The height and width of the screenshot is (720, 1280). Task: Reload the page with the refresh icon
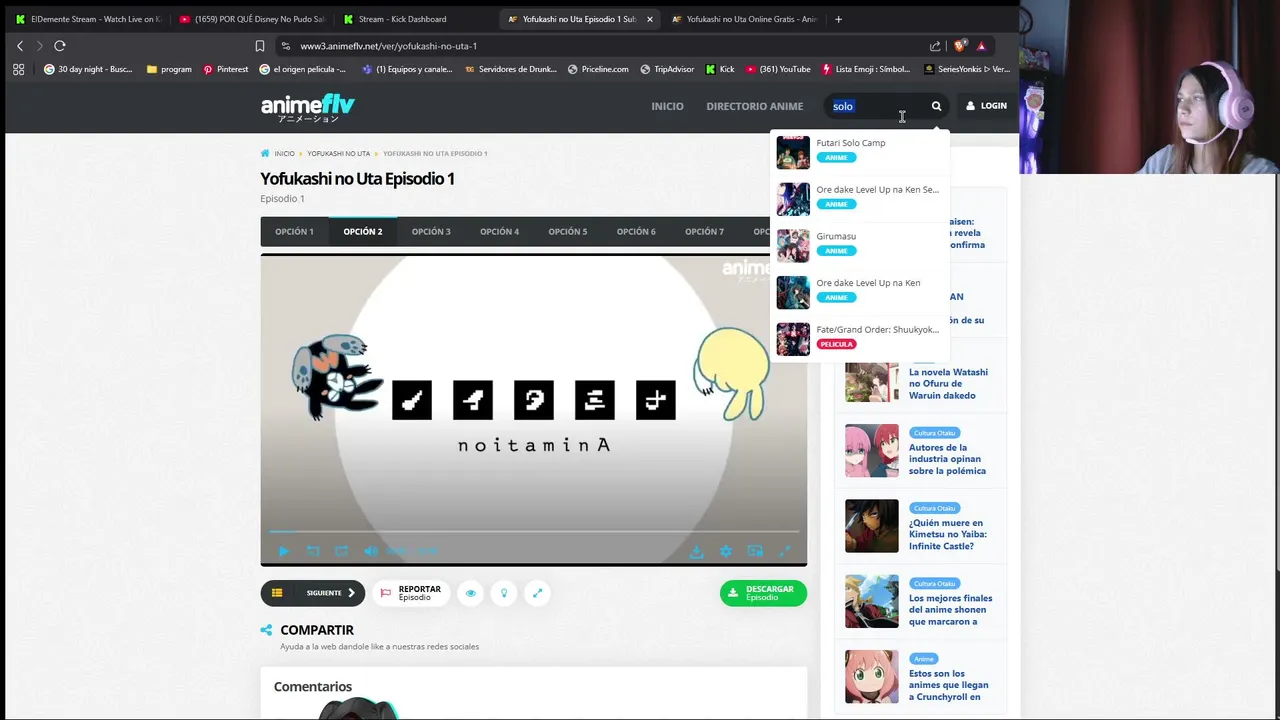pos(60,46)
